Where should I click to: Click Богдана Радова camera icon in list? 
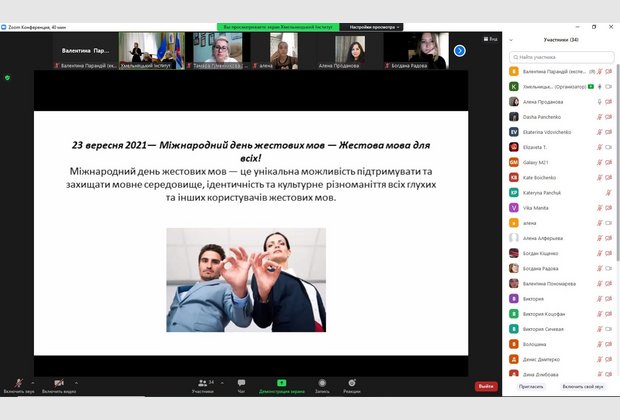609,268
